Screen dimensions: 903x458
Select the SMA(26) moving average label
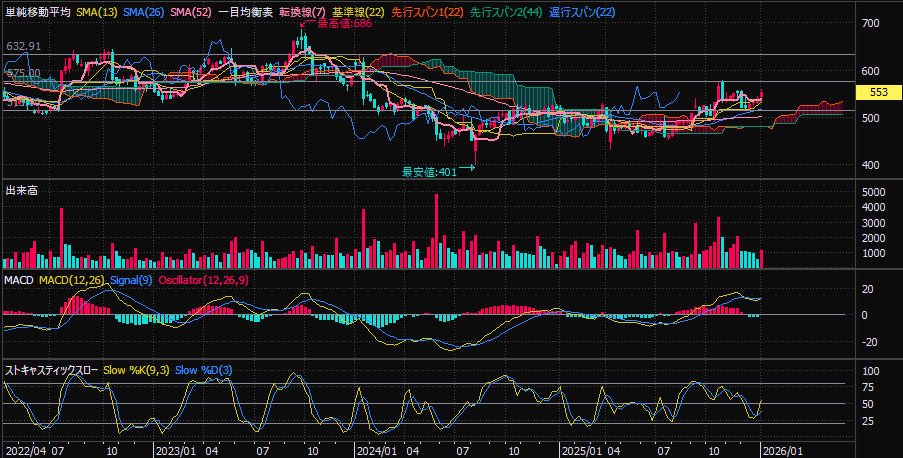click(143, 12)
